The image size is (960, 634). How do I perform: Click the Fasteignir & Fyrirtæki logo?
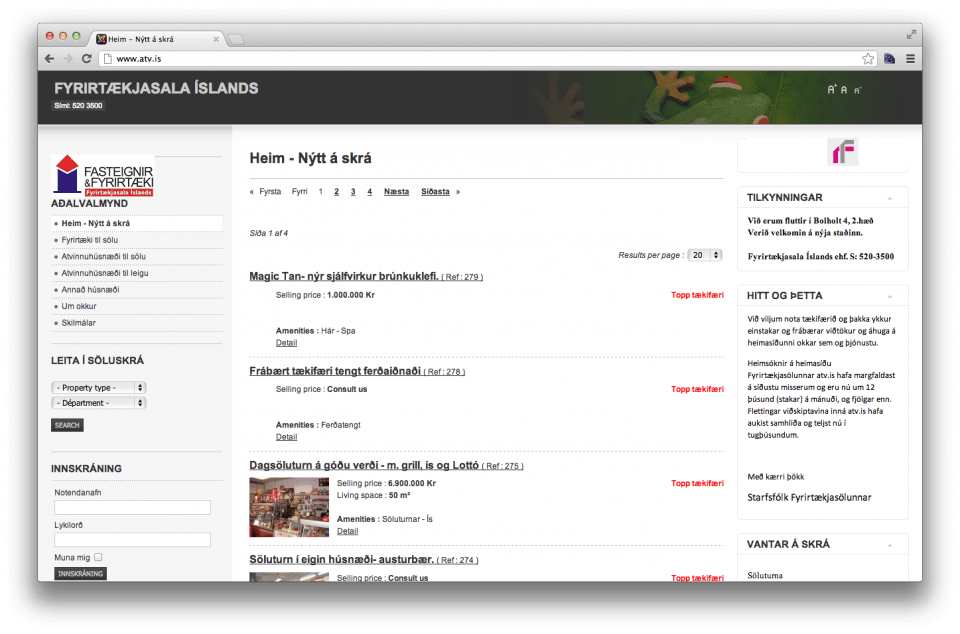pos(103,175)
